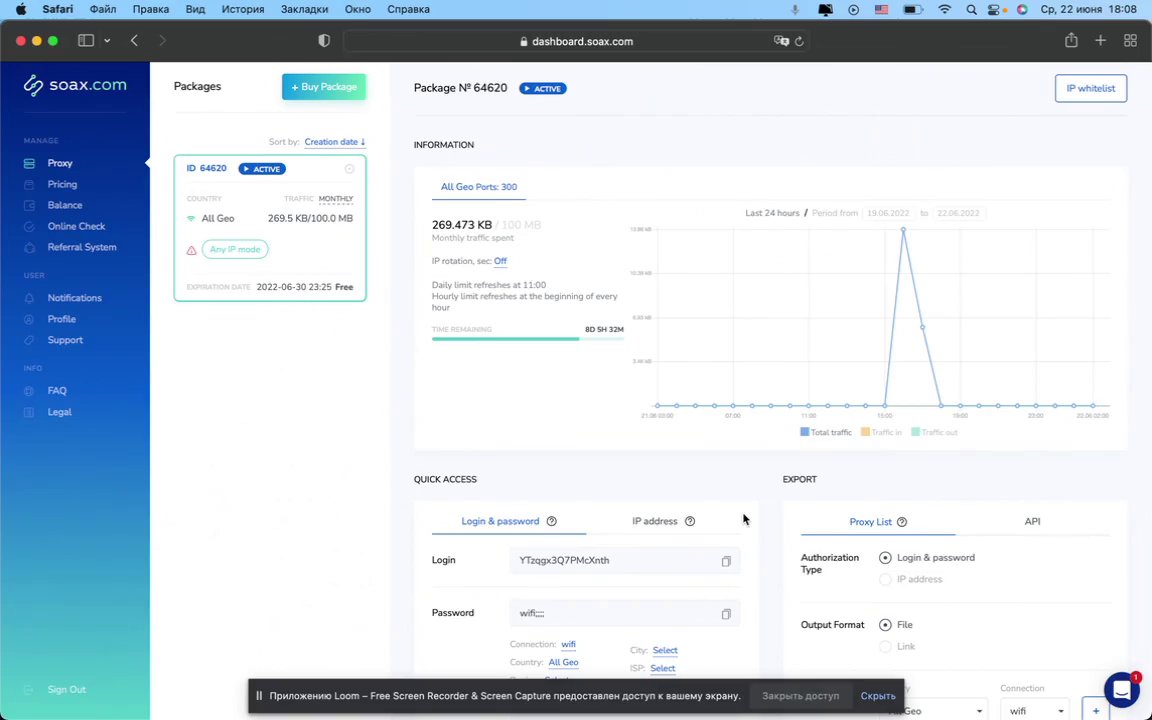Toggle Traffic in legend in chart

[882, 433]
